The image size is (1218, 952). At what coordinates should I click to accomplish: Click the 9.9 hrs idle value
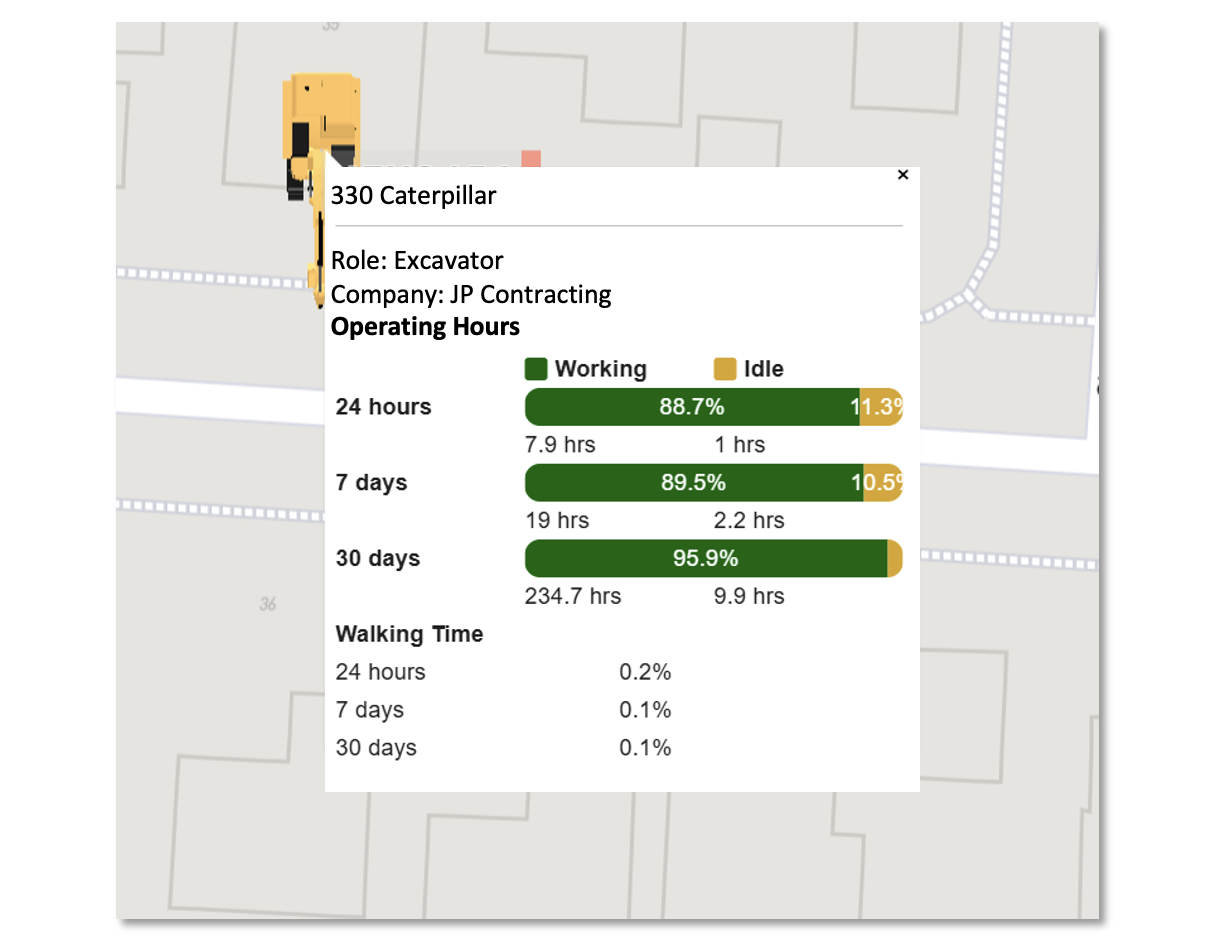click(x=750, y=597)
